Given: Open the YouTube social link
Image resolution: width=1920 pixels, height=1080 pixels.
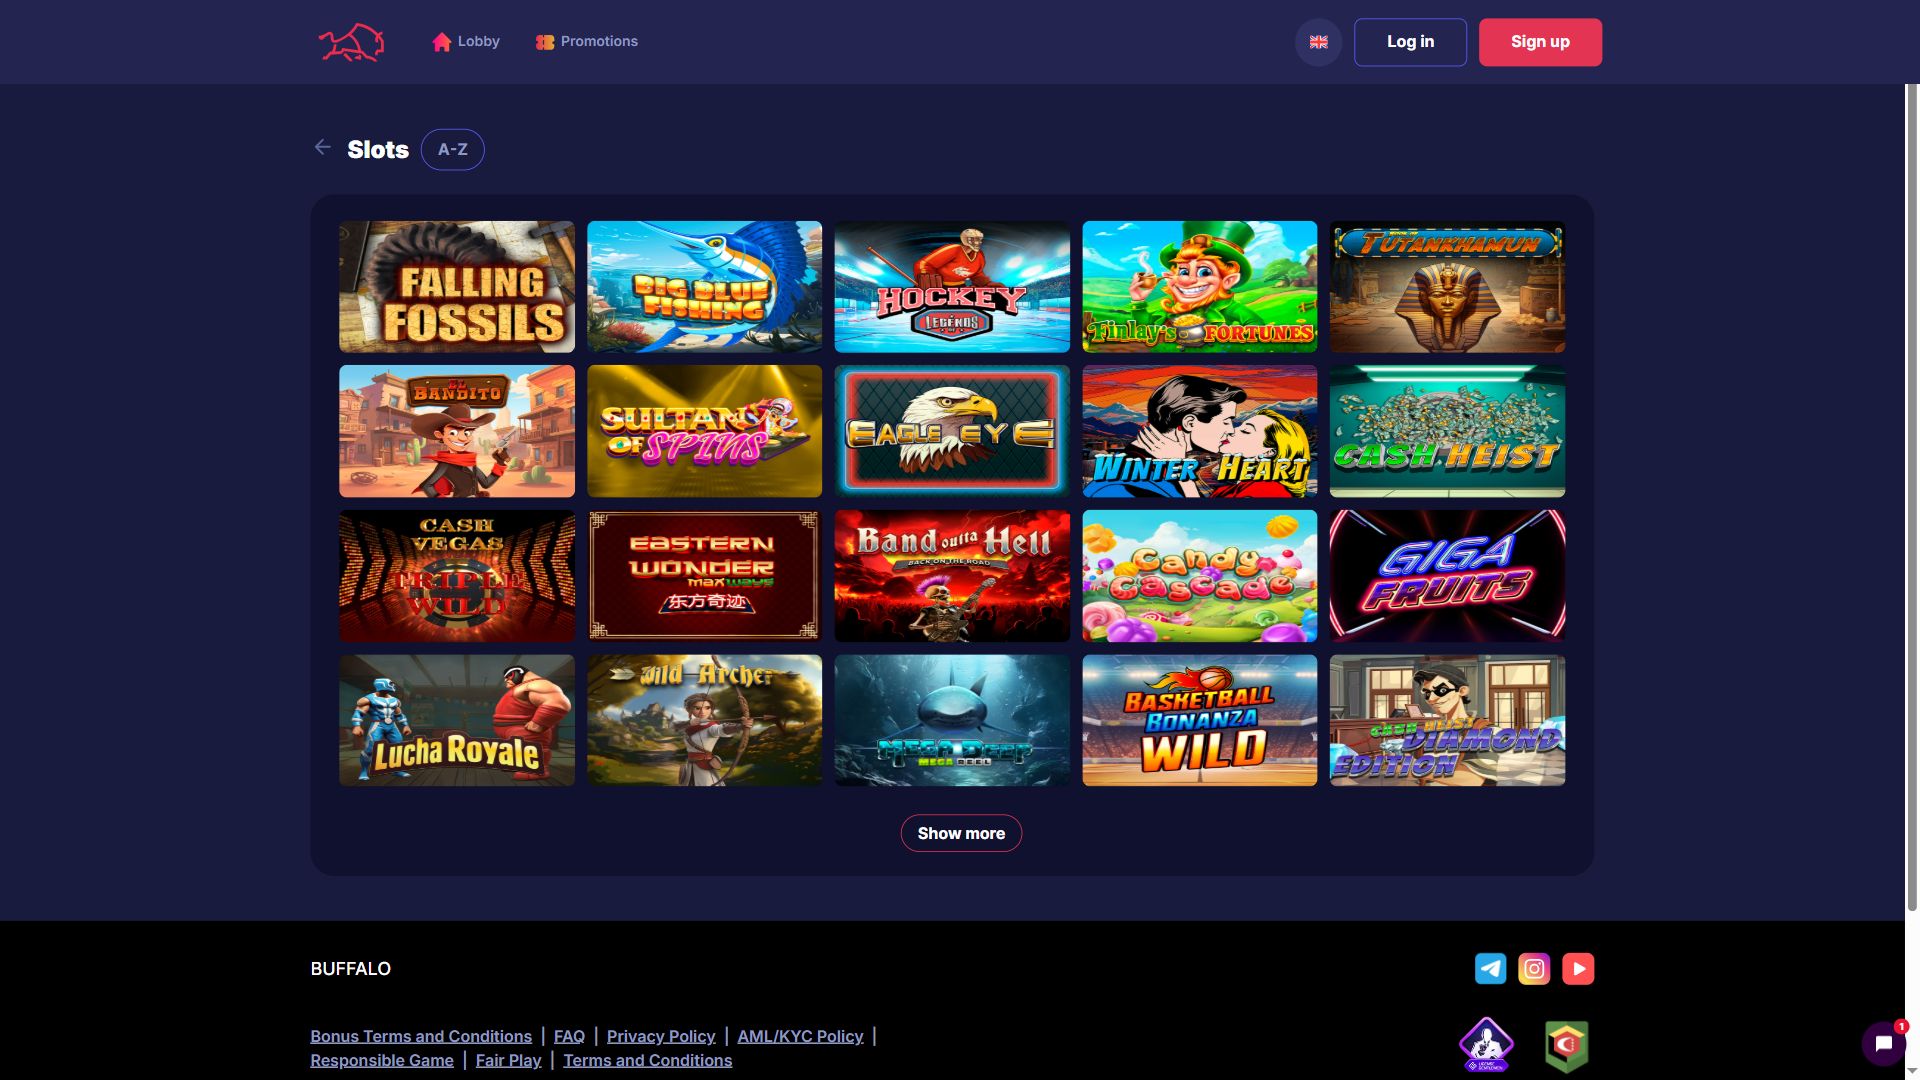Looking at the screenshot, I should (1578, 968).
